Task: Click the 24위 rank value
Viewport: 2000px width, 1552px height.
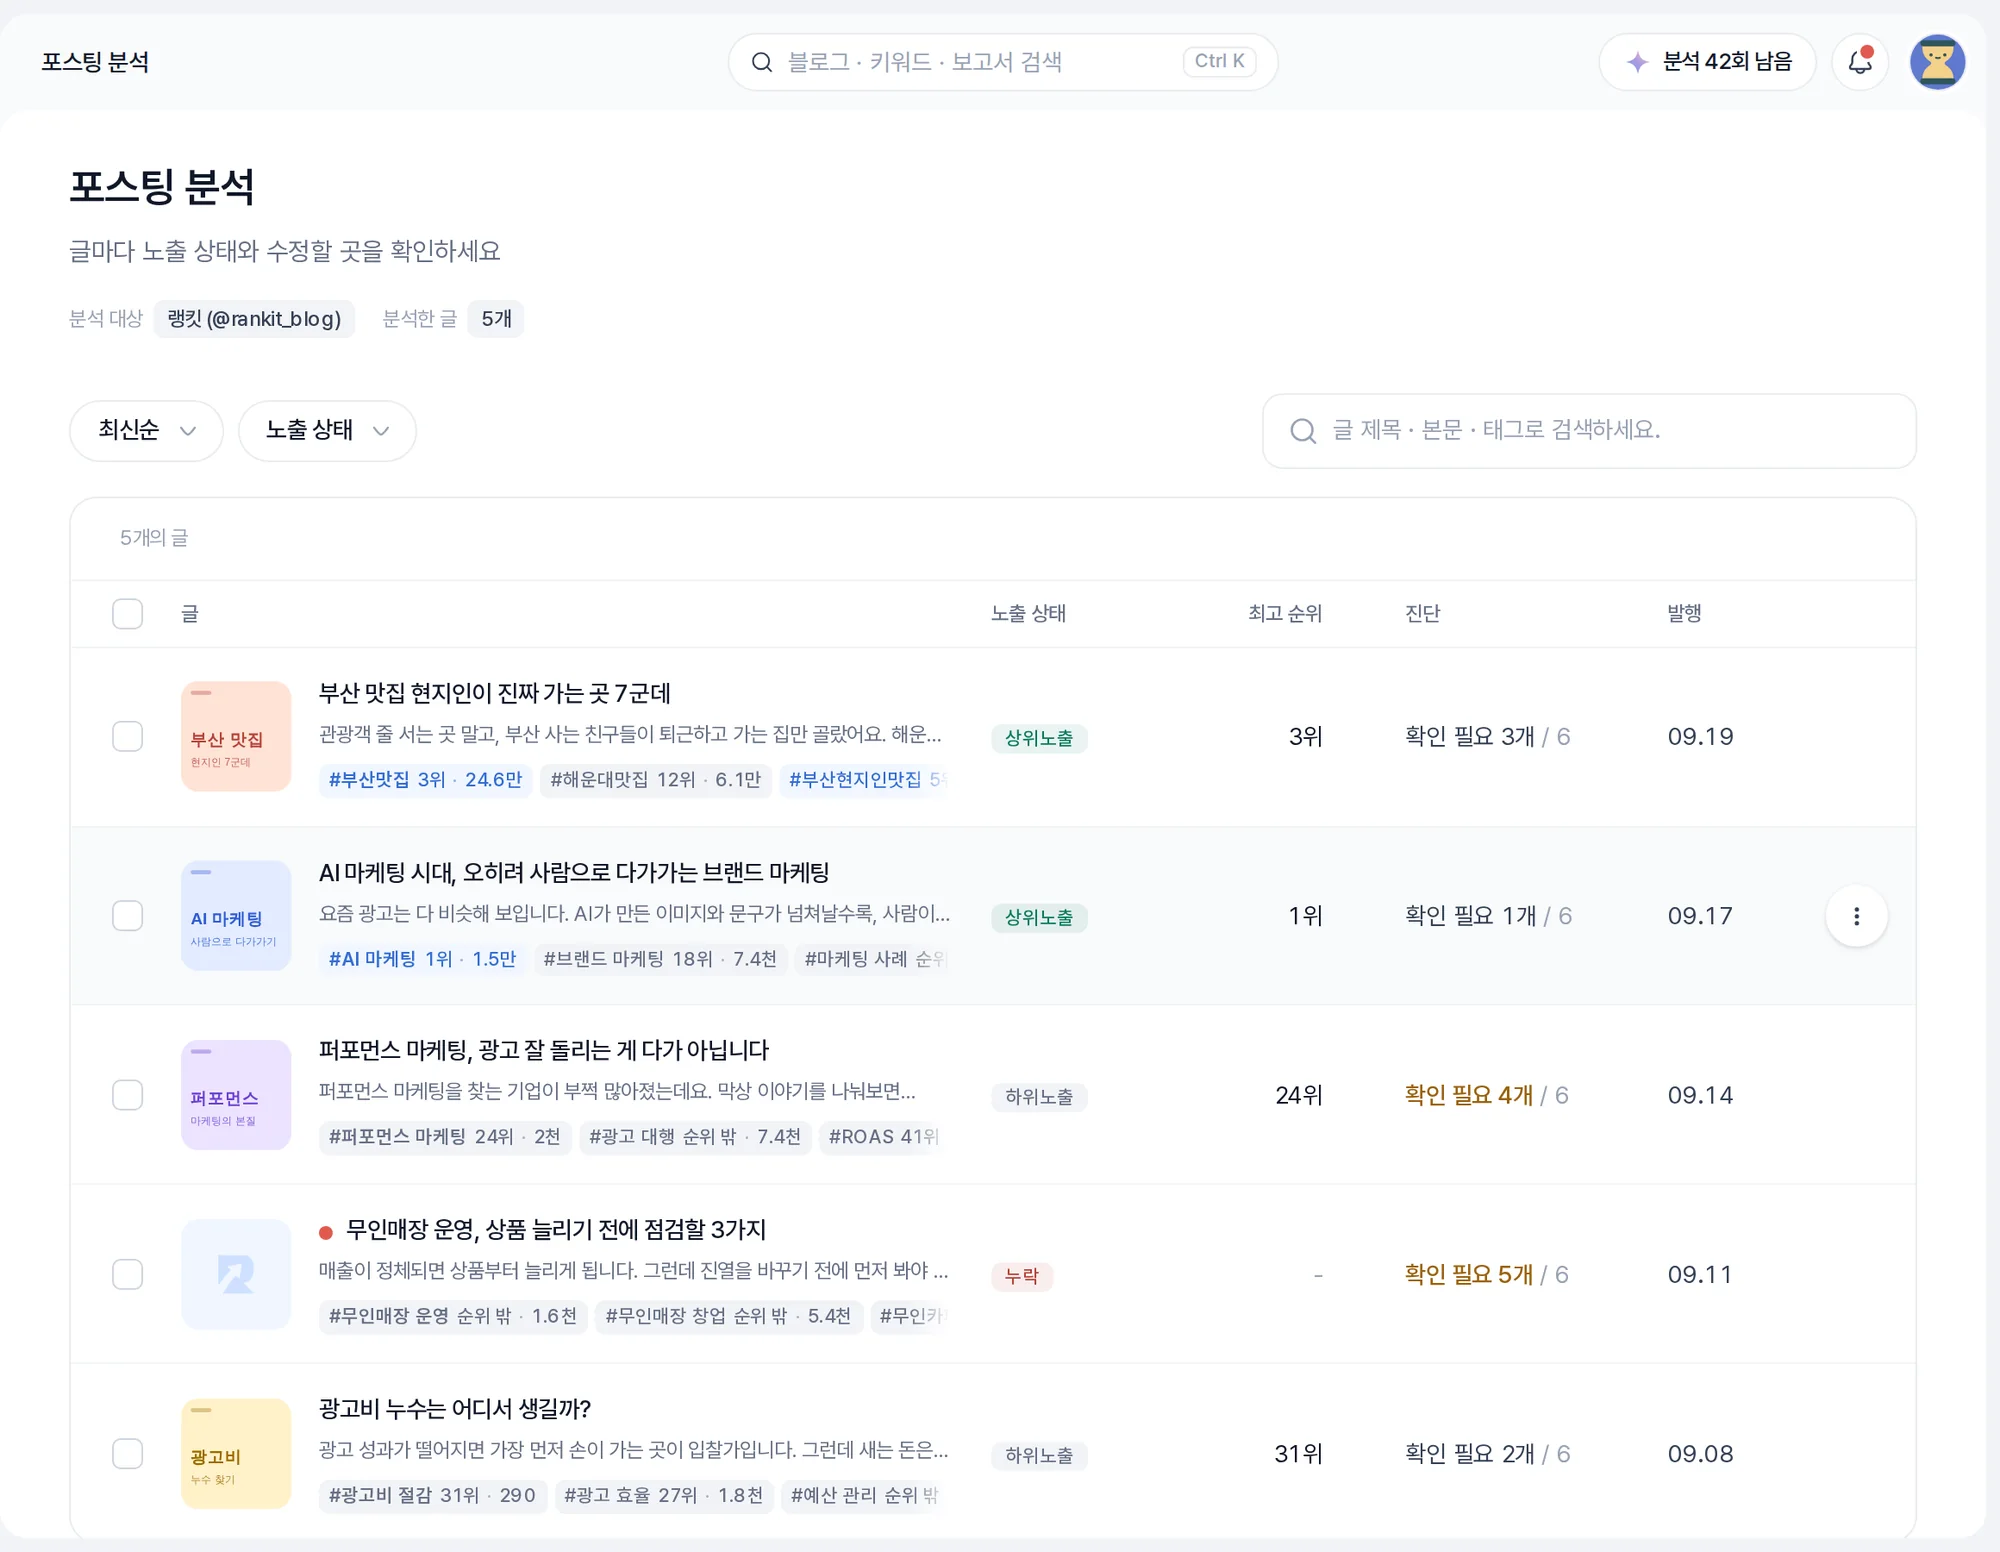Action: (x=1299, y=1095)
